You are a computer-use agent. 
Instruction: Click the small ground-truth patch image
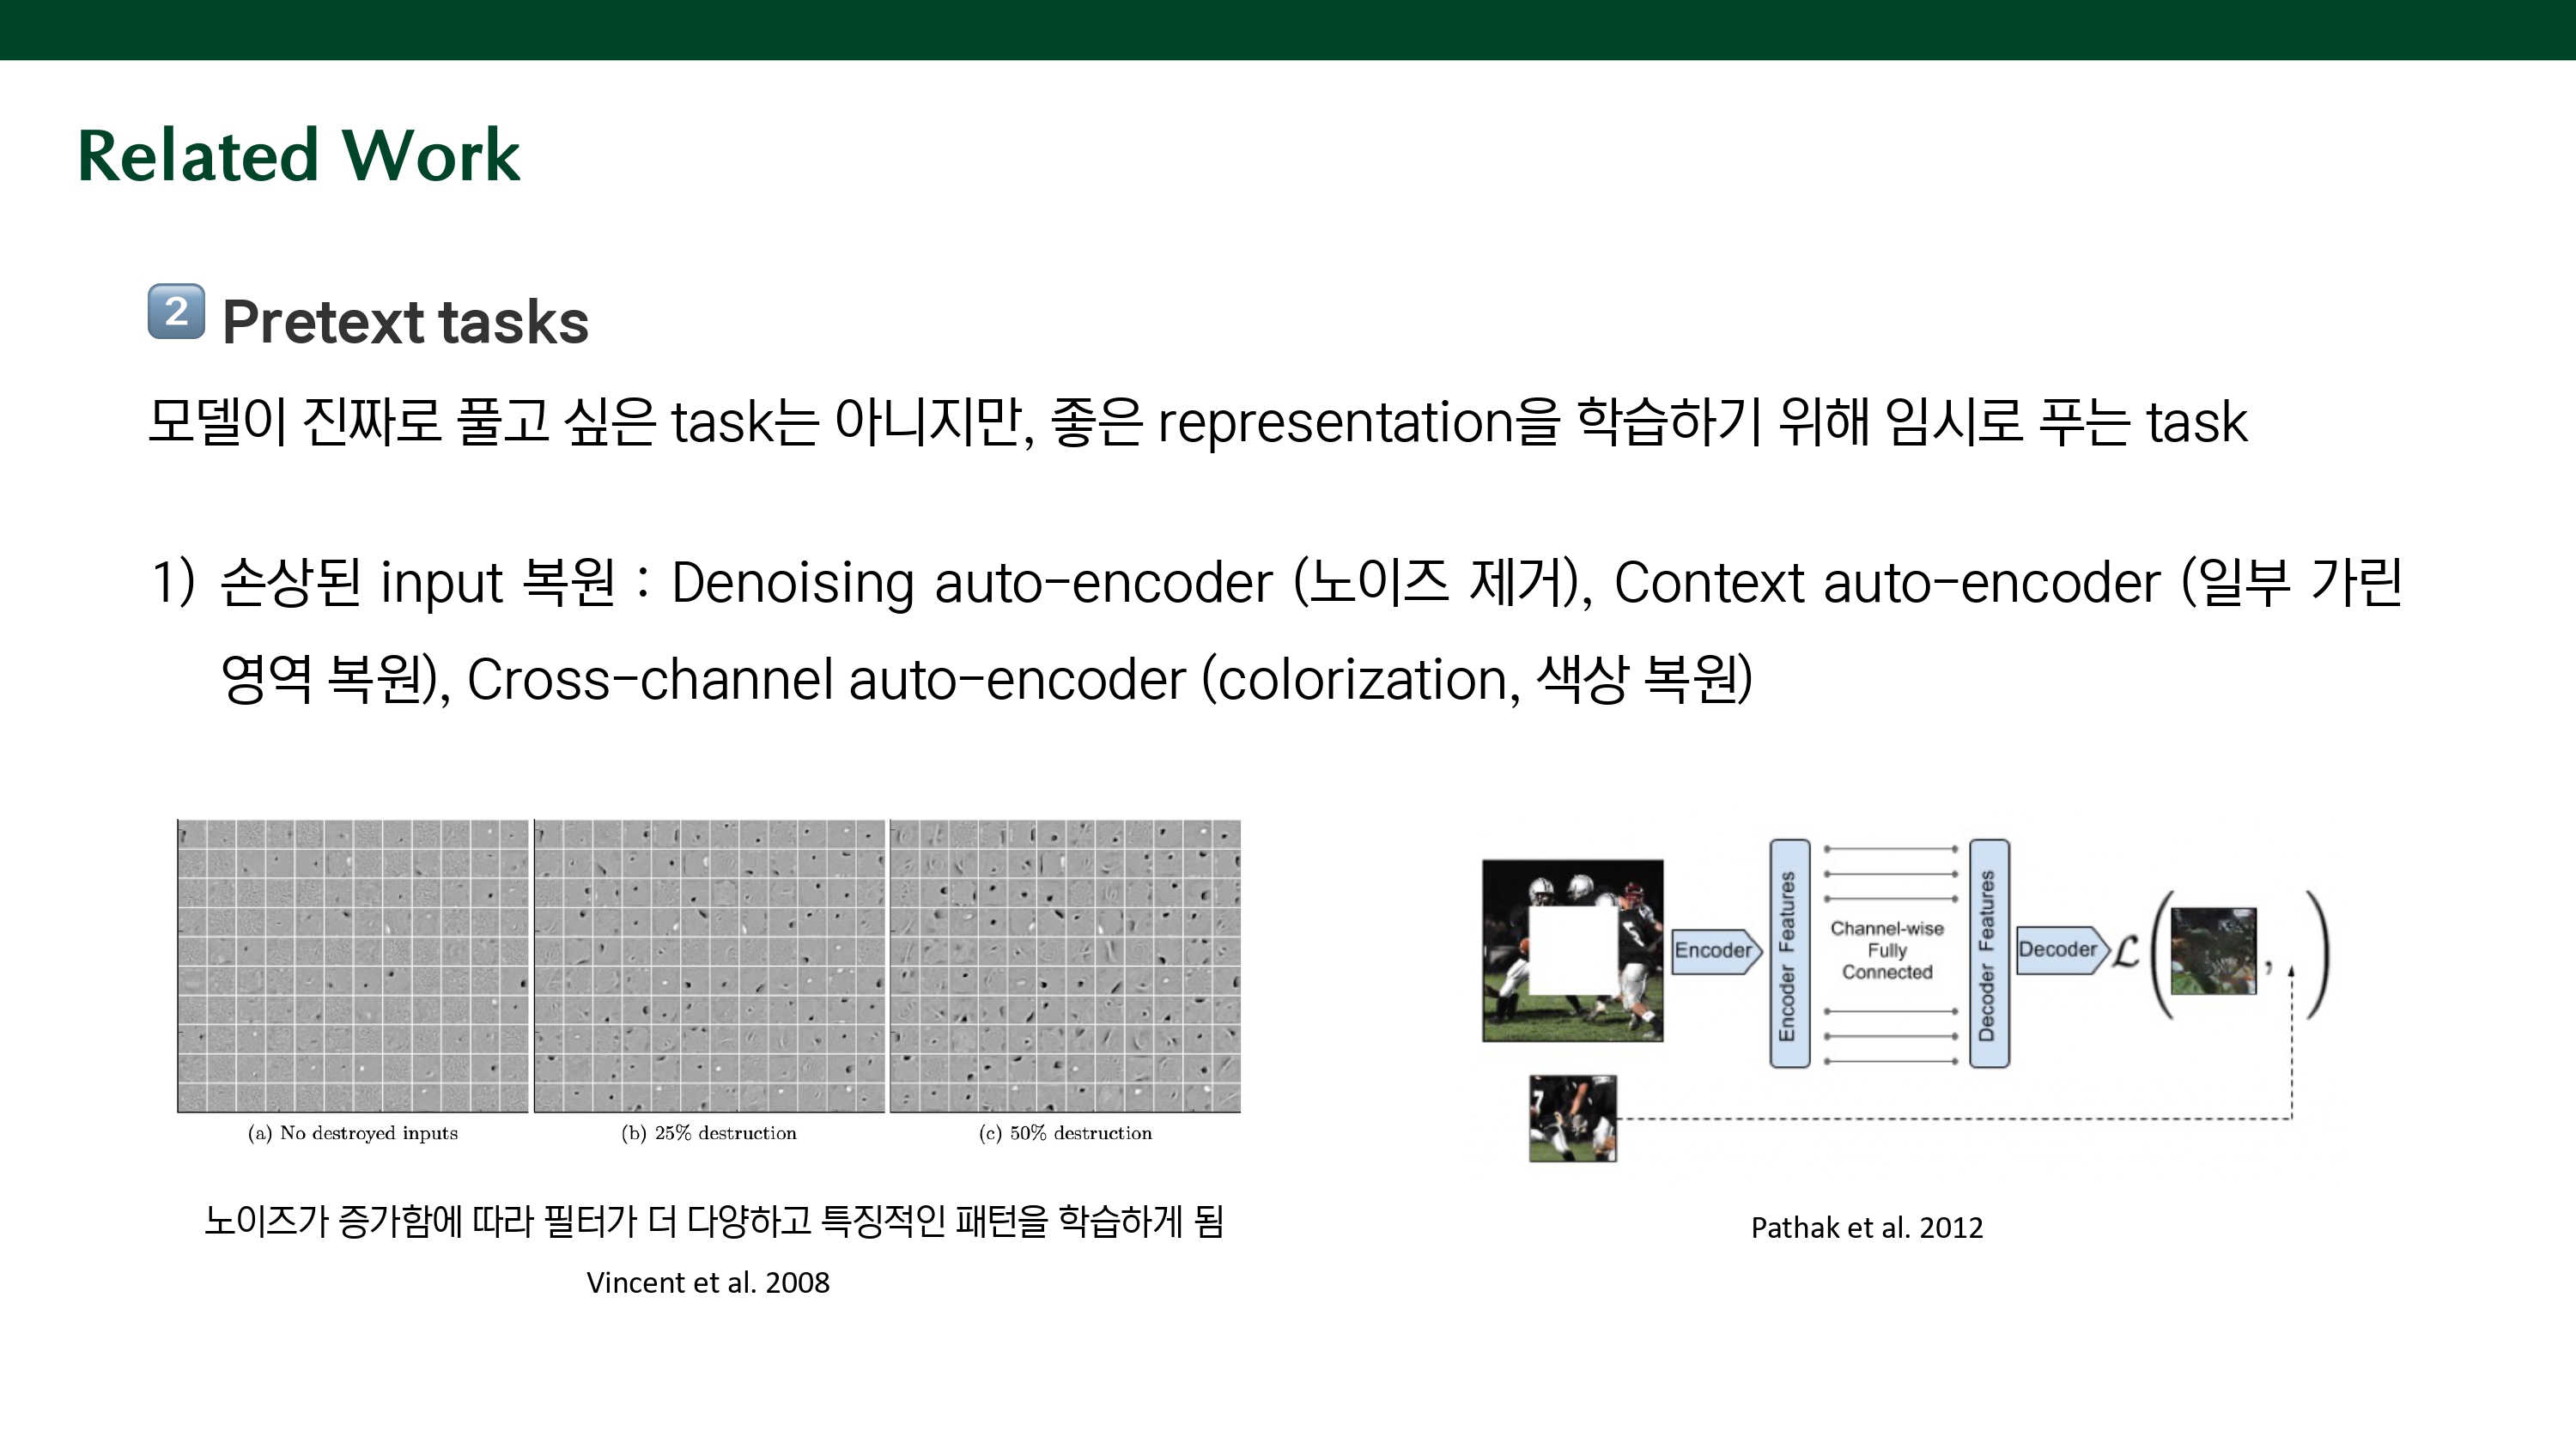(1572, 1118)
